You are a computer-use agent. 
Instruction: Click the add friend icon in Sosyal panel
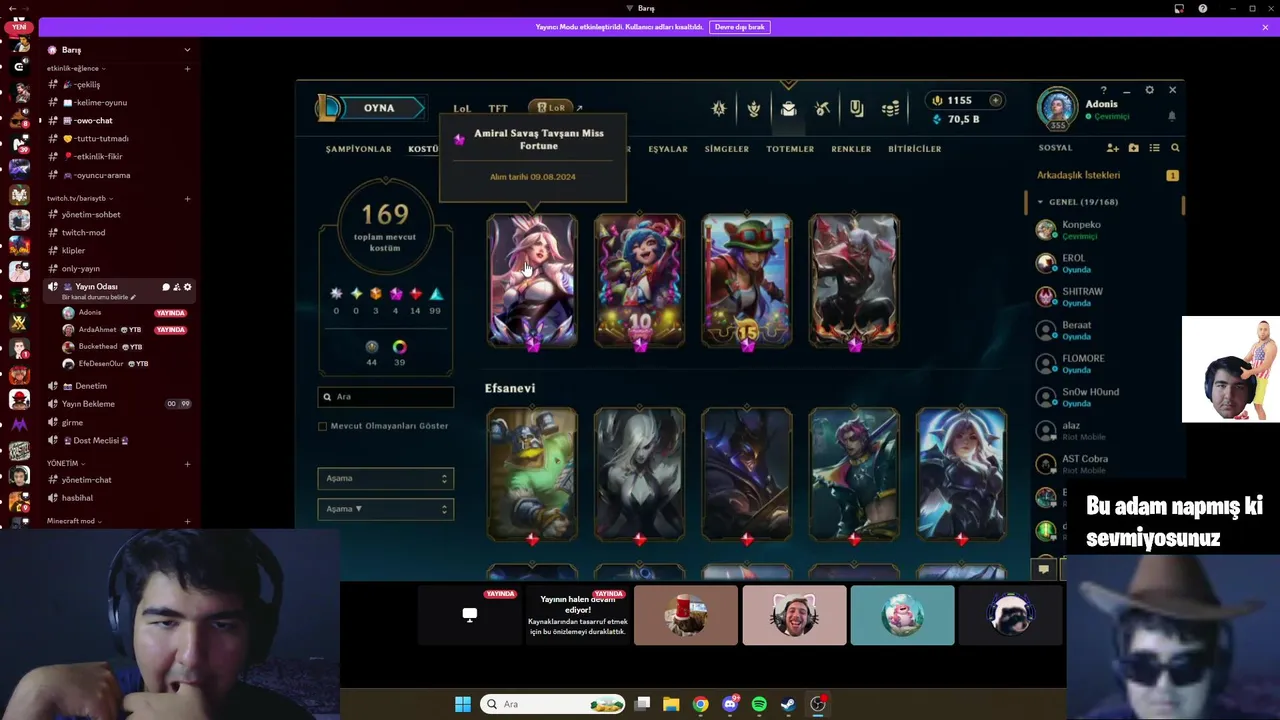tap(1112, 148)
